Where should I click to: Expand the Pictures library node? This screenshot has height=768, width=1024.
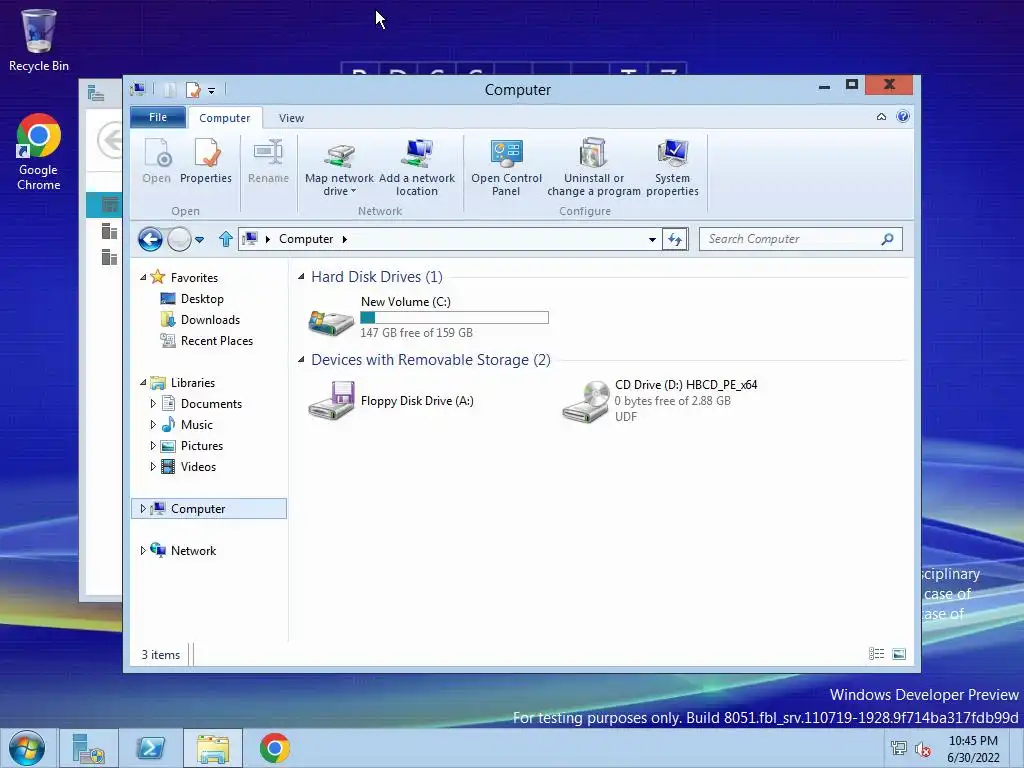[153, 445]
